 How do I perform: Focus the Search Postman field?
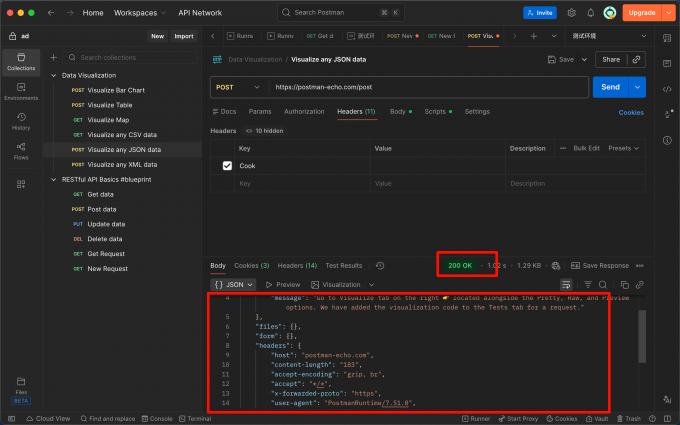tap(341, 13)
